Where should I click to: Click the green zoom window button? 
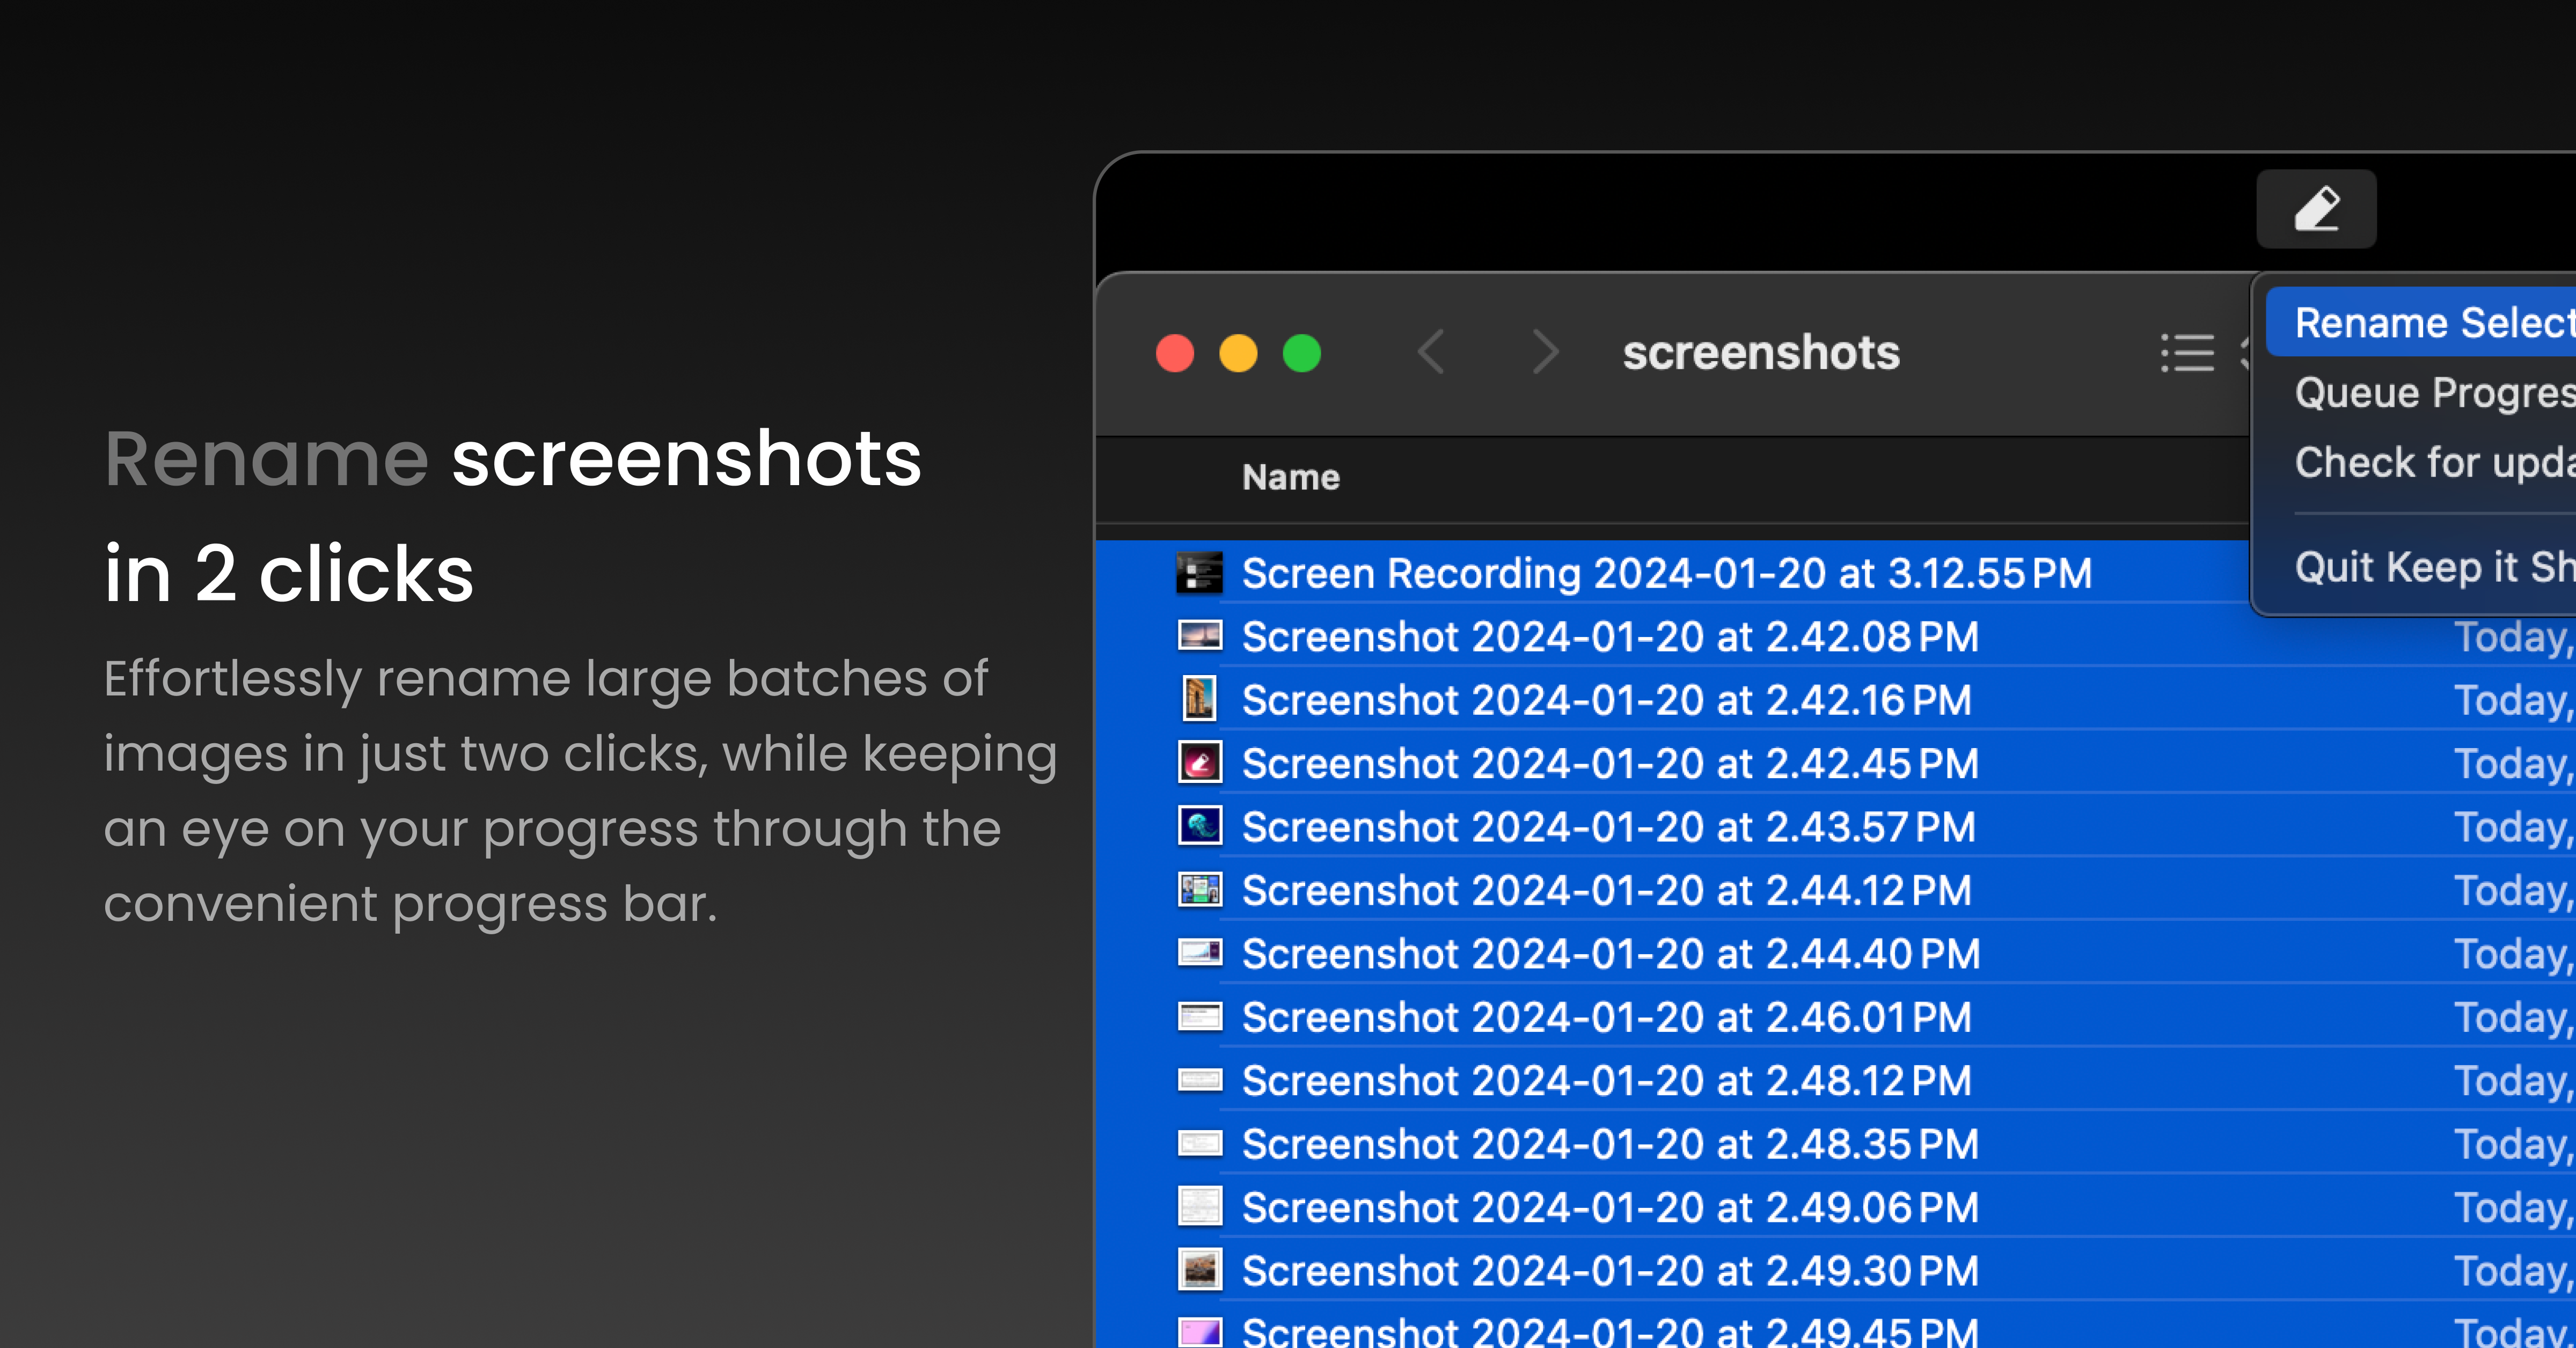(x=1301, y=353)
